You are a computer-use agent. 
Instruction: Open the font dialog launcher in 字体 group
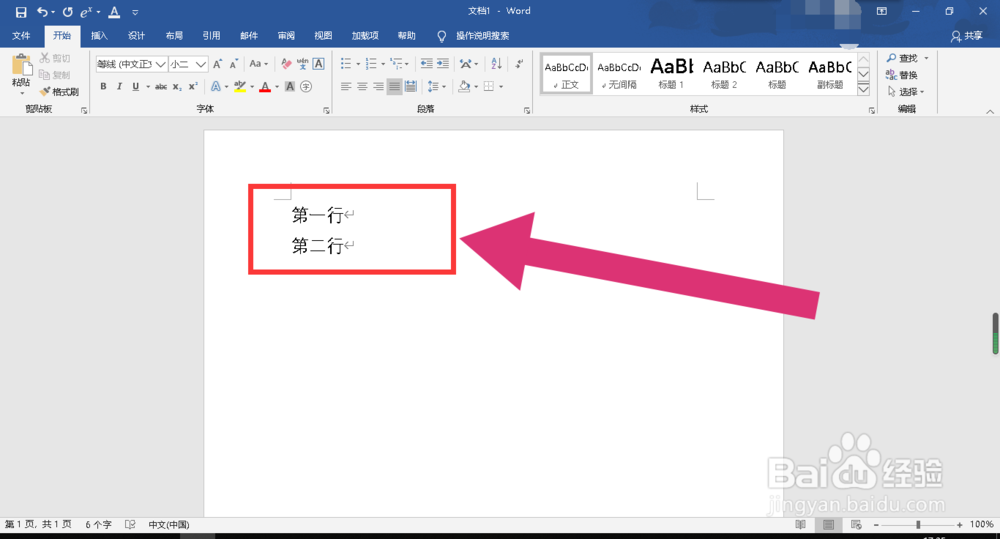point(327,110)
